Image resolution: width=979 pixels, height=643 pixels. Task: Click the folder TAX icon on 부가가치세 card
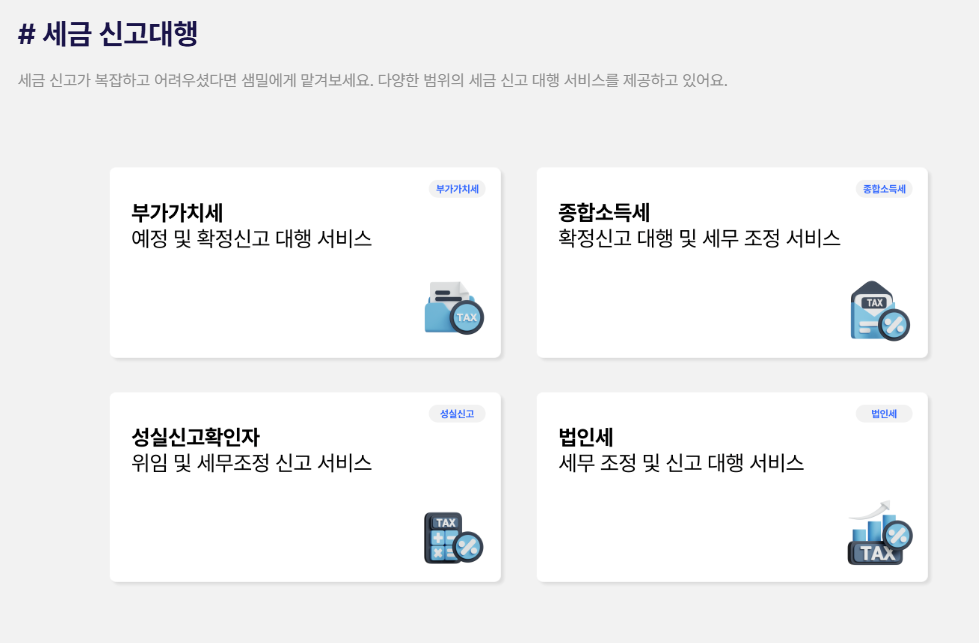tap(454, 308)
